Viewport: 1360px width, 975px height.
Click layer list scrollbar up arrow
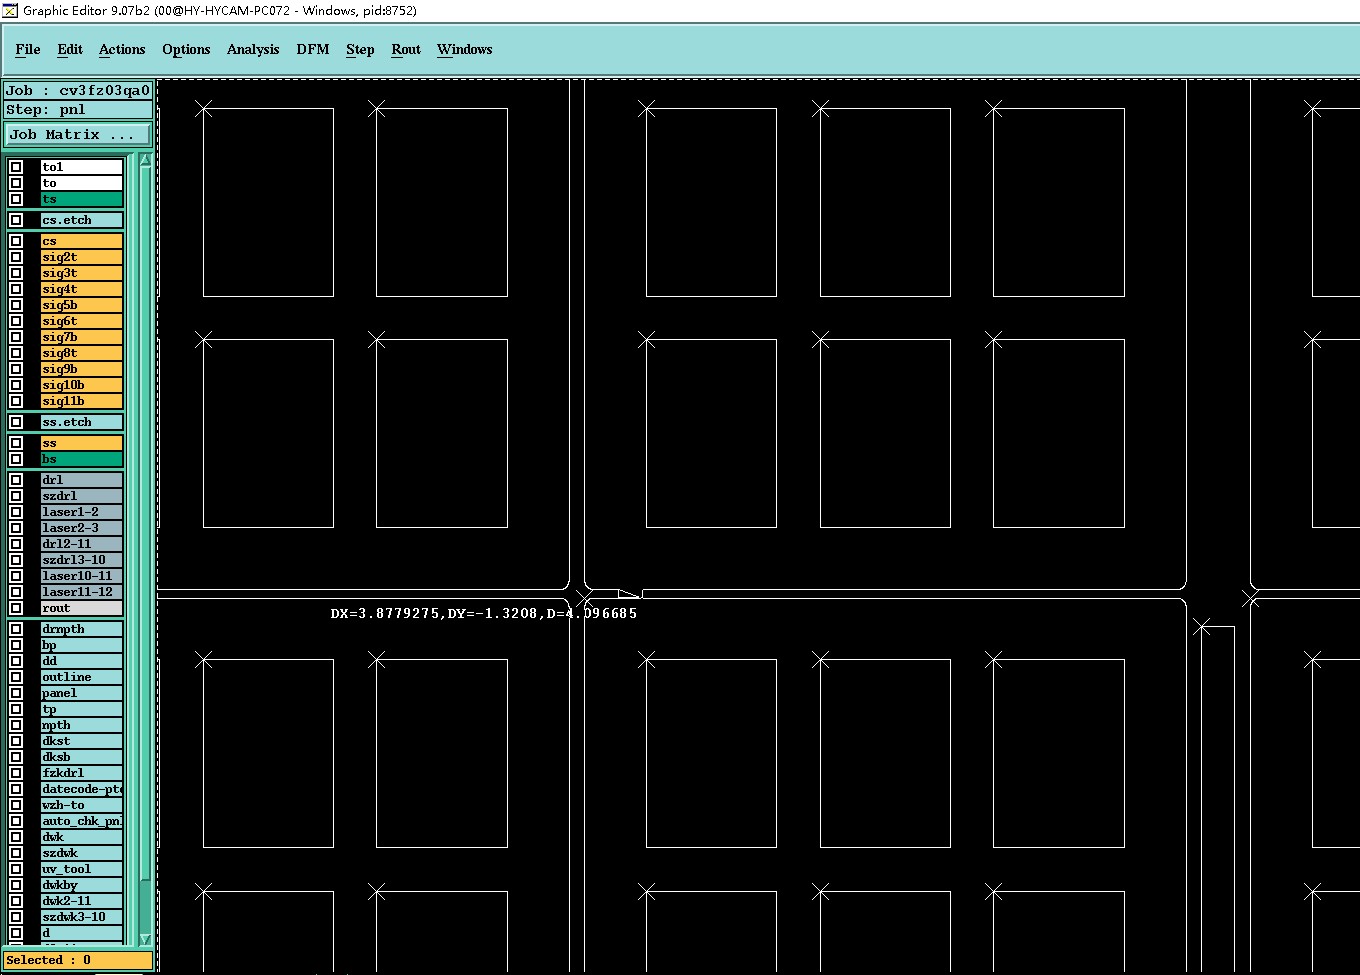145,160
